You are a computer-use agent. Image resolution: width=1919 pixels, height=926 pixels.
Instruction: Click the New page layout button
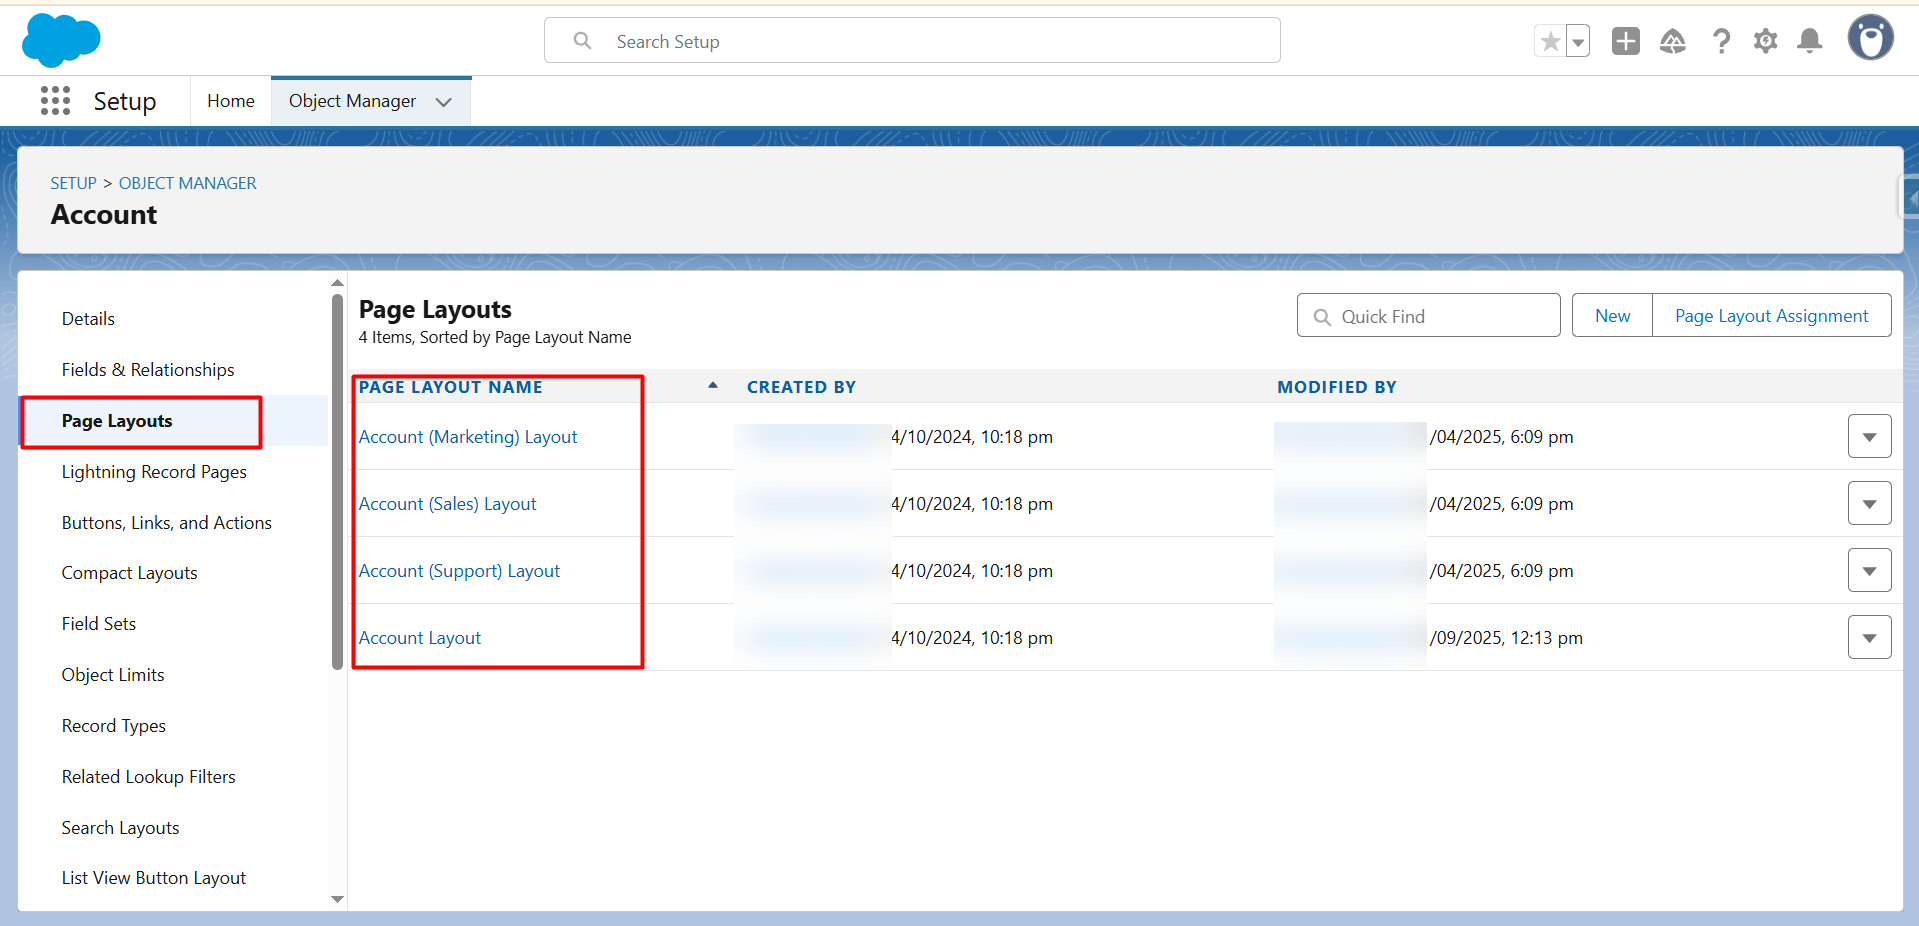pos(1611,315)
